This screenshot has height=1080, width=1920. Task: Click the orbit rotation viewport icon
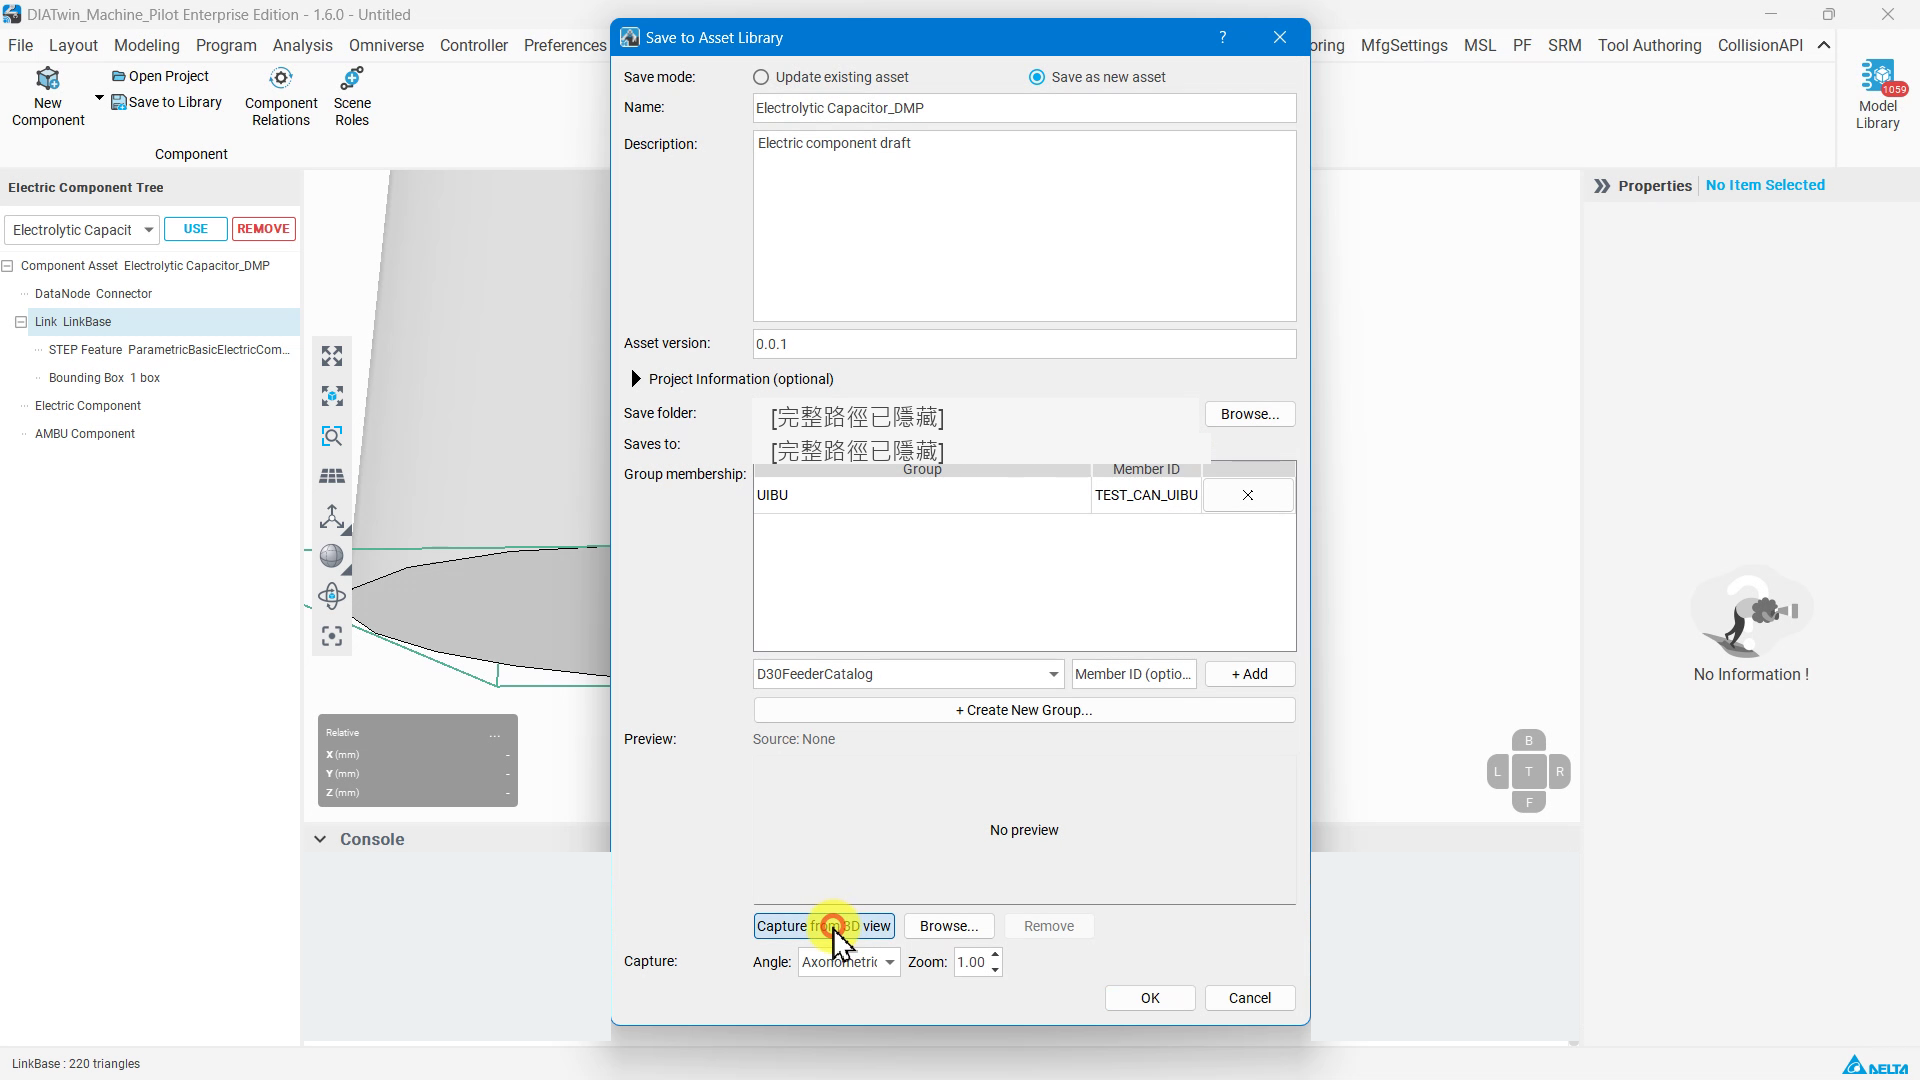332,596
